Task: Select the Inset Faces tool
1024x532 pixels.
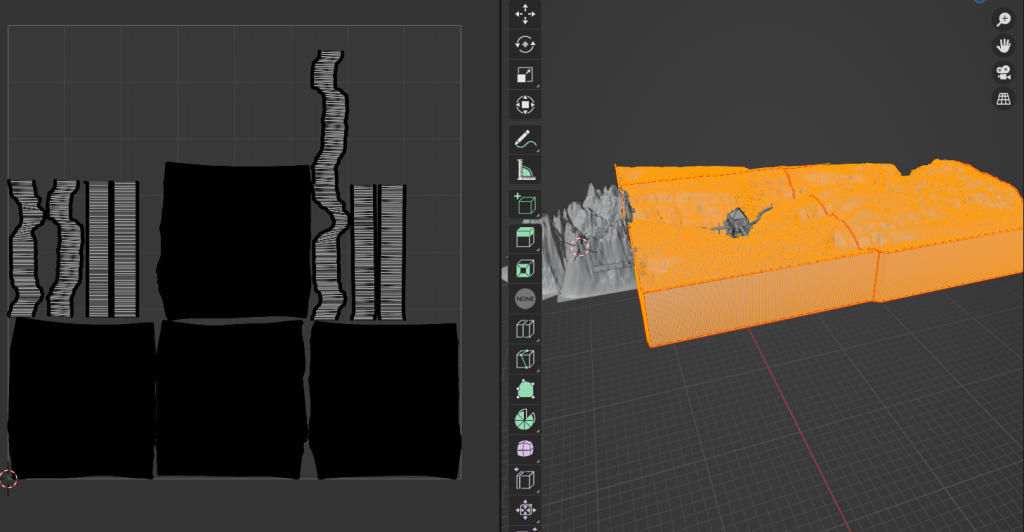Action: point(525,268)
